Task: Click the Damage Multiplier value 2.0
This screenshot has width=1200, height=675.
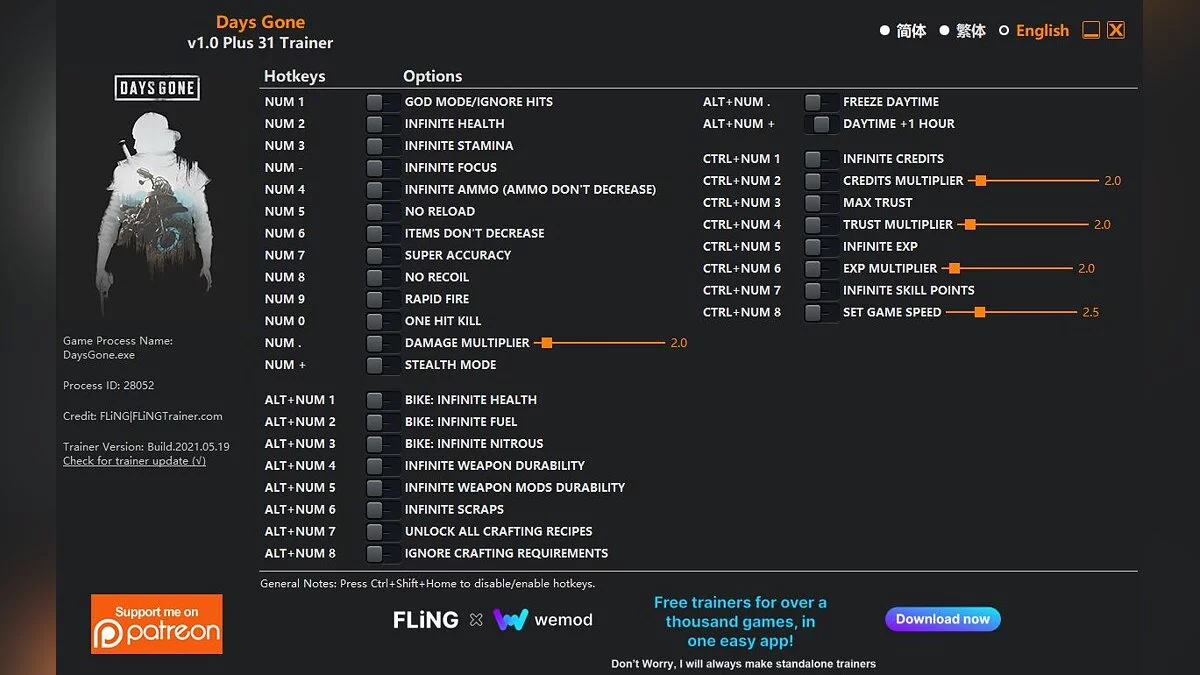Action: [678, 343]
